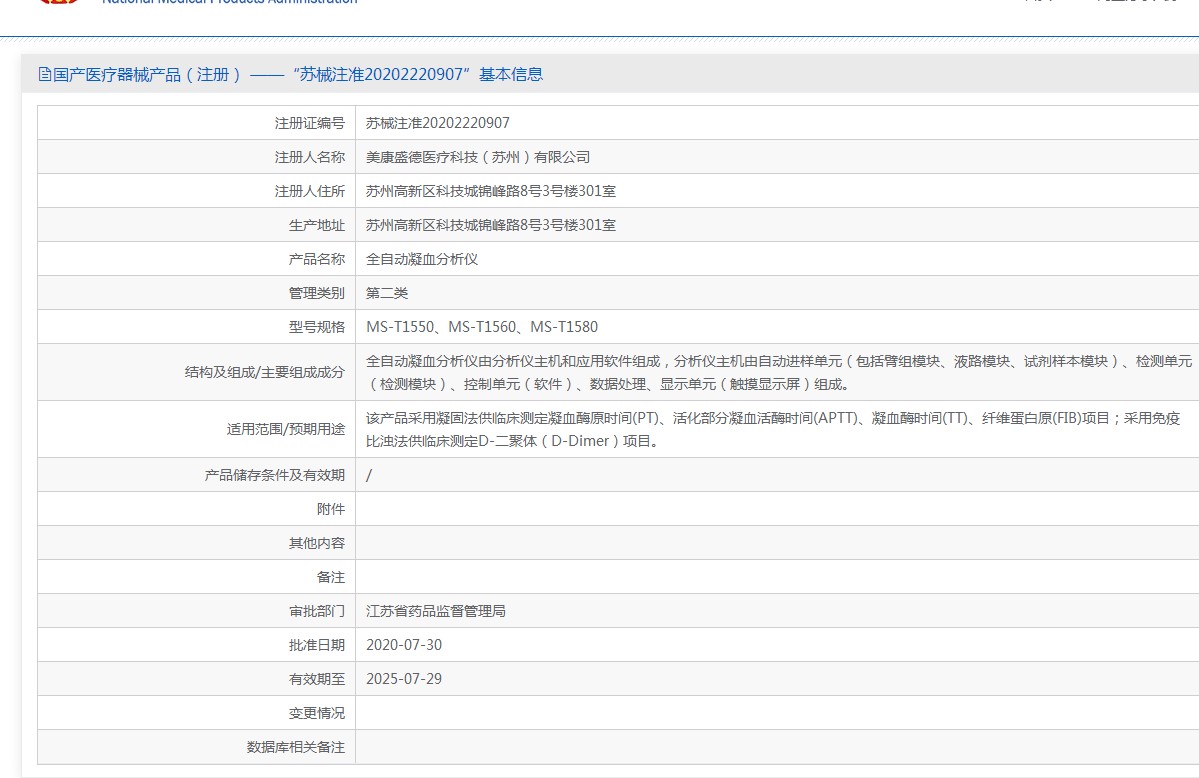
Task: Click the National Medical Products Administration text
Action: pyautogui.click(x=229, y=3)
